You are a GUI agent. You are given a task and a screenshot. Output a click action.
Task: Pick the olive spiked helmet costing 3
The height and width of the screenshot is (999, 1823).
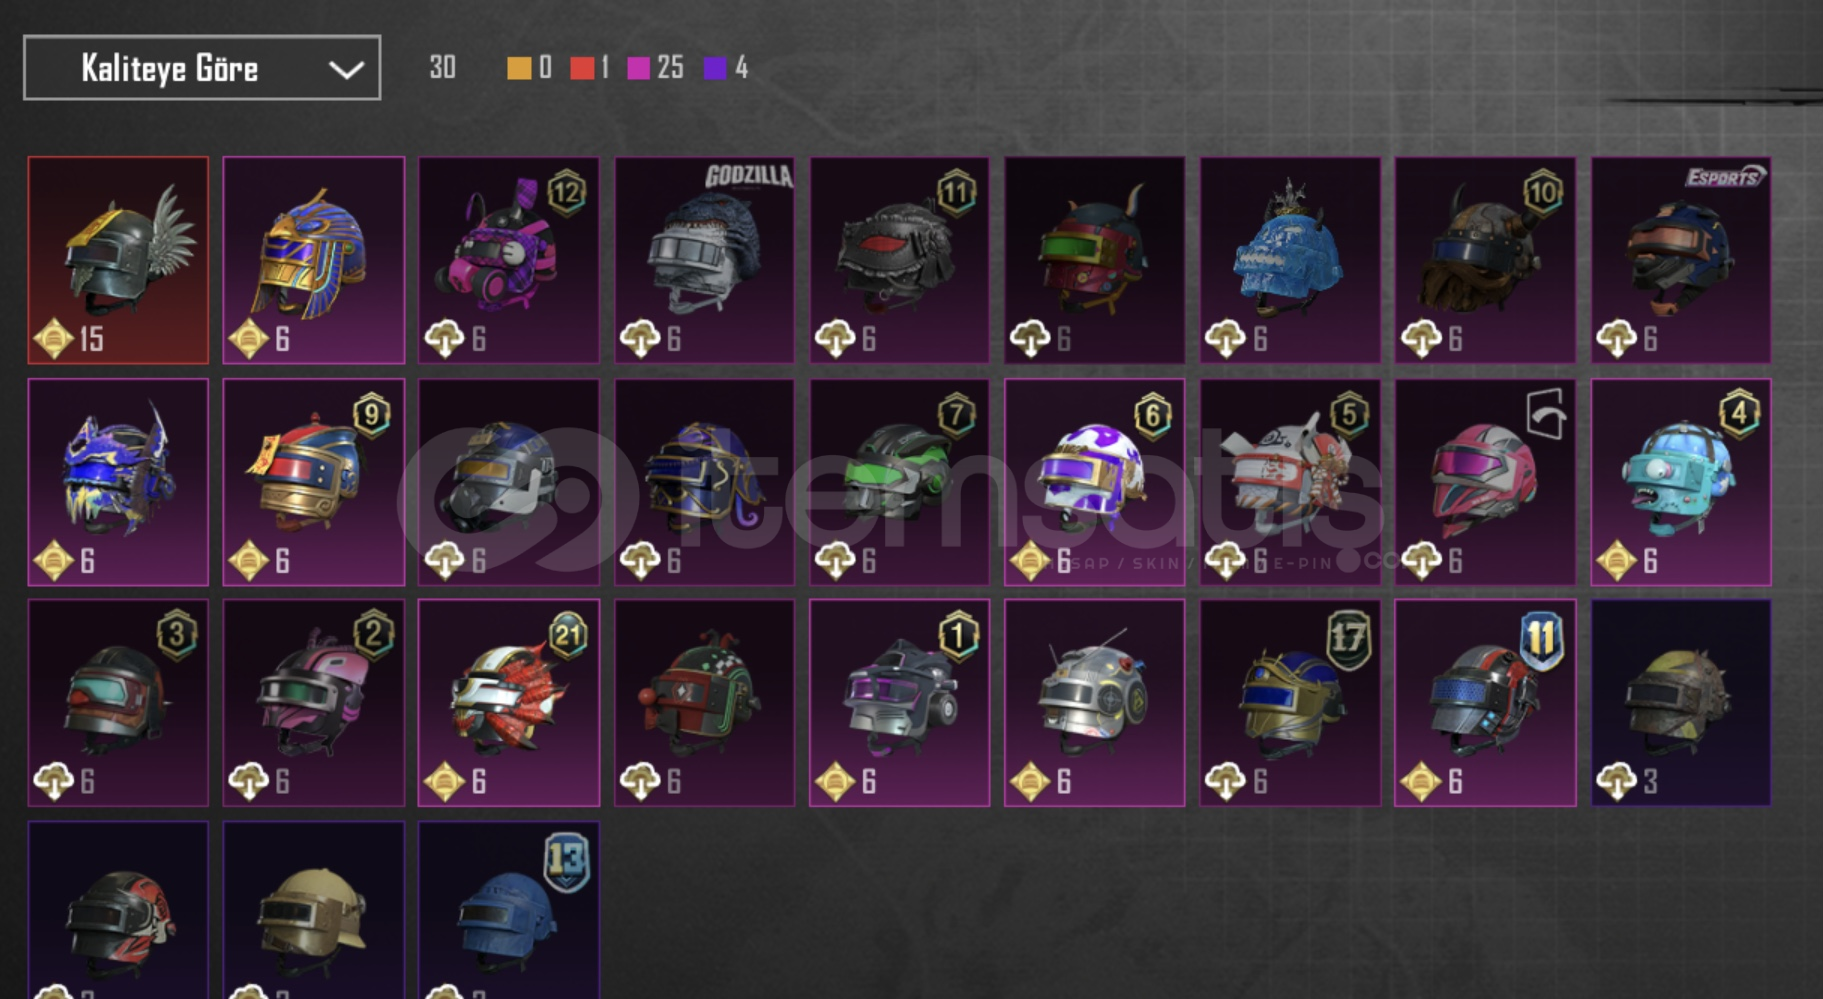[1681, 703]
